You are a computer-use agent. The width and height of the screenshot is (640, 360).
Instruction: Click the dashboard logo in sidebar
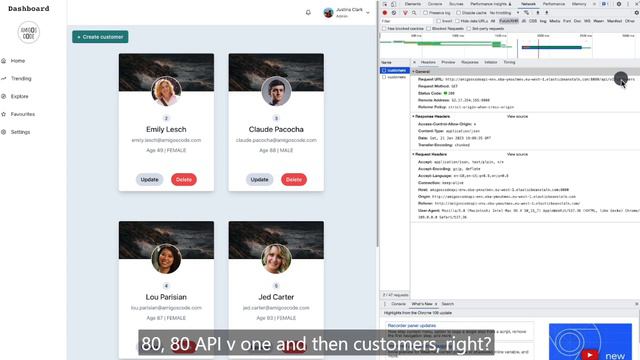[29, 33]
